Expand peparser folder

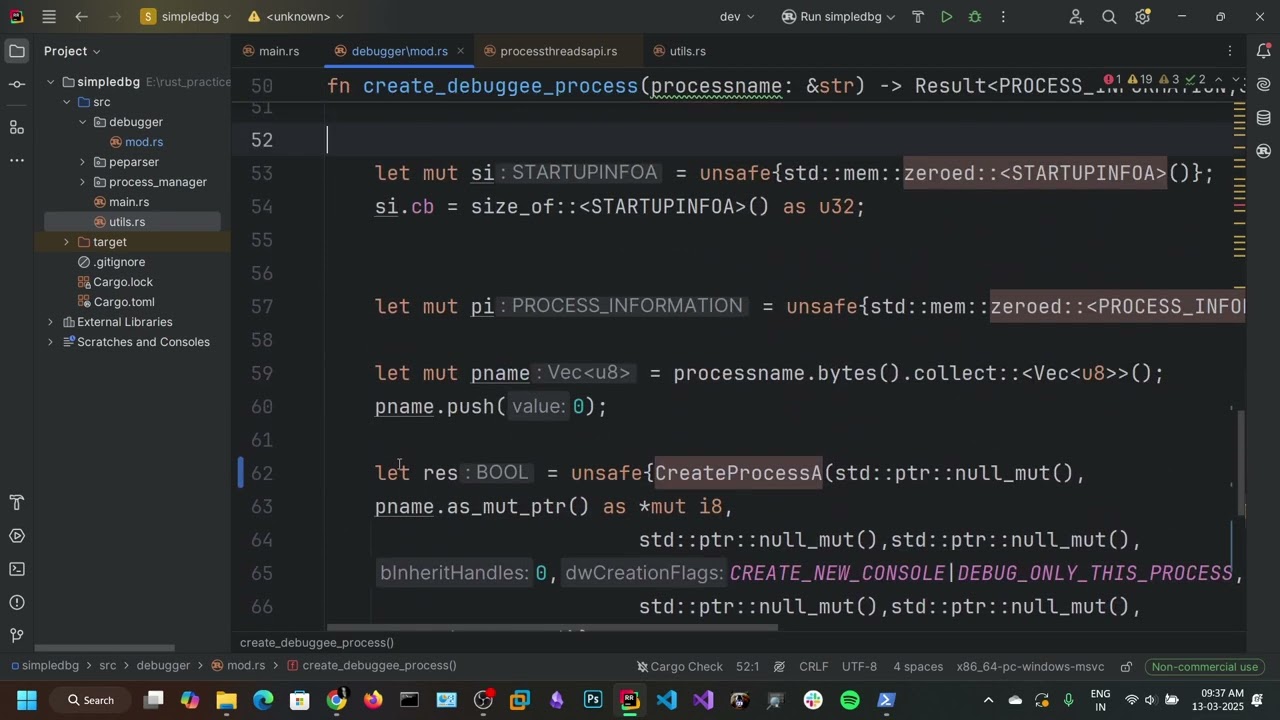(82, 162)
